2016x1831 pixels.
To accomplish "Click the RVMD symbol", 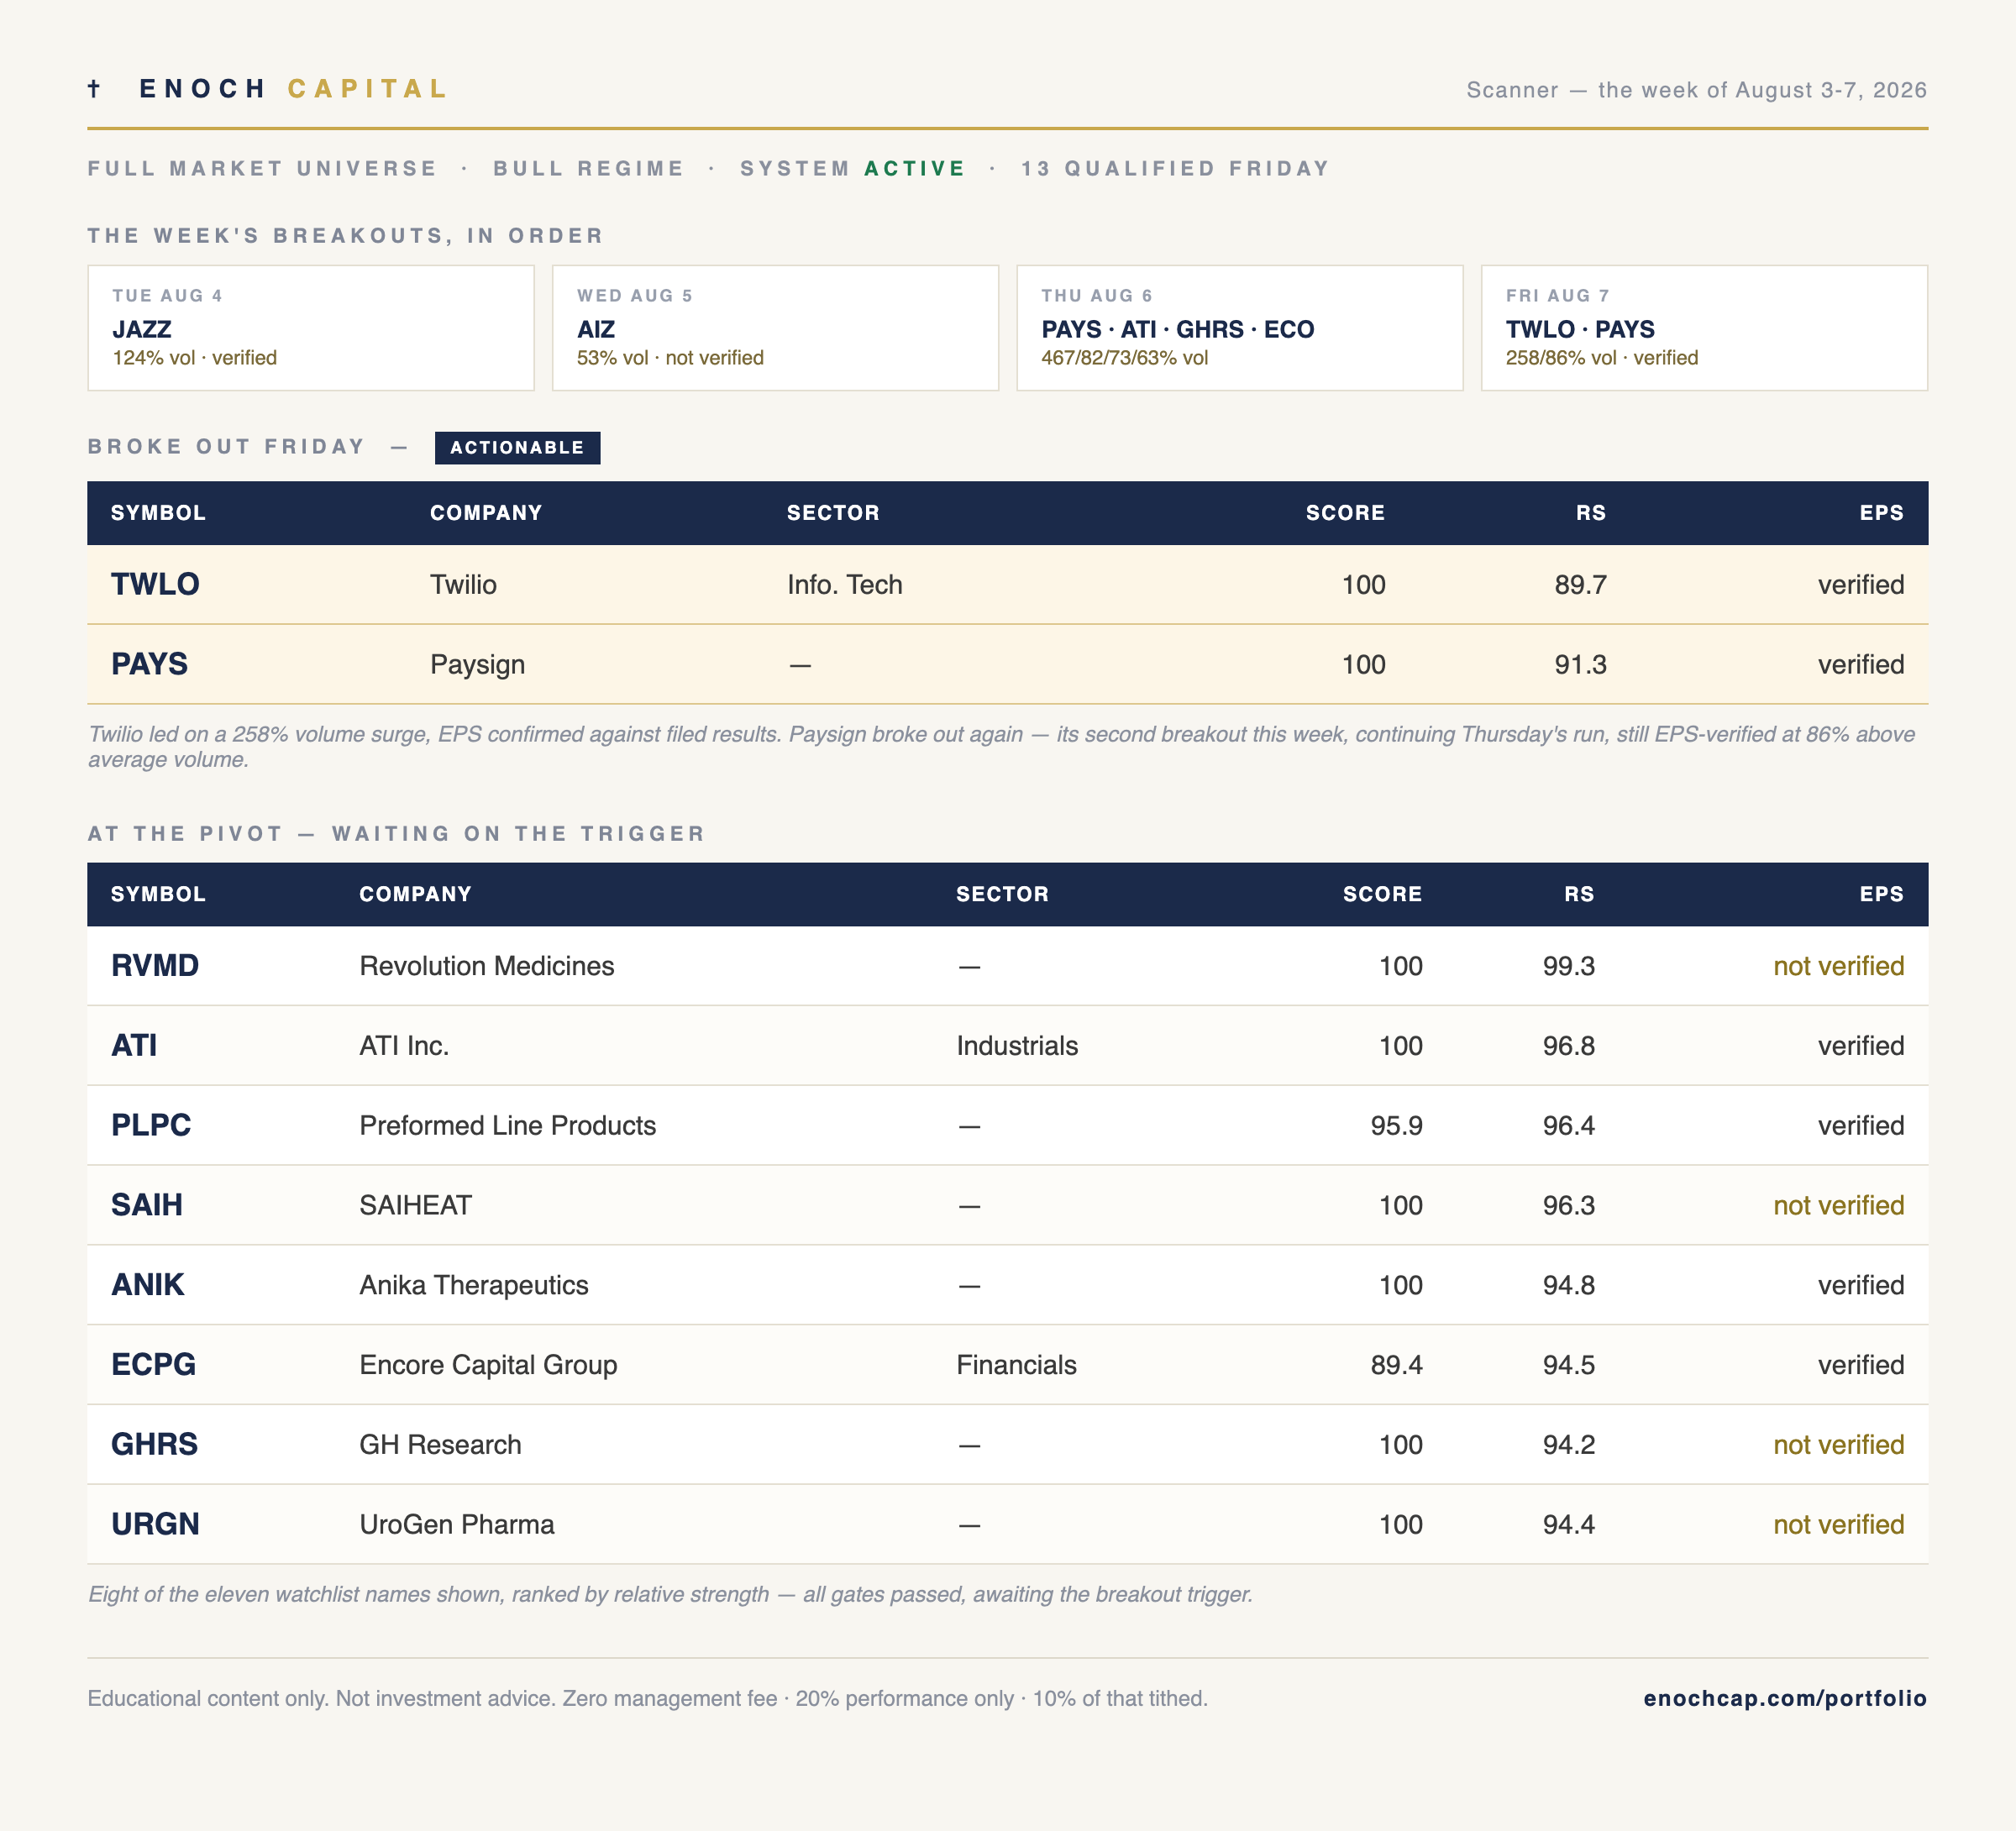I will (x=155, y=965).
